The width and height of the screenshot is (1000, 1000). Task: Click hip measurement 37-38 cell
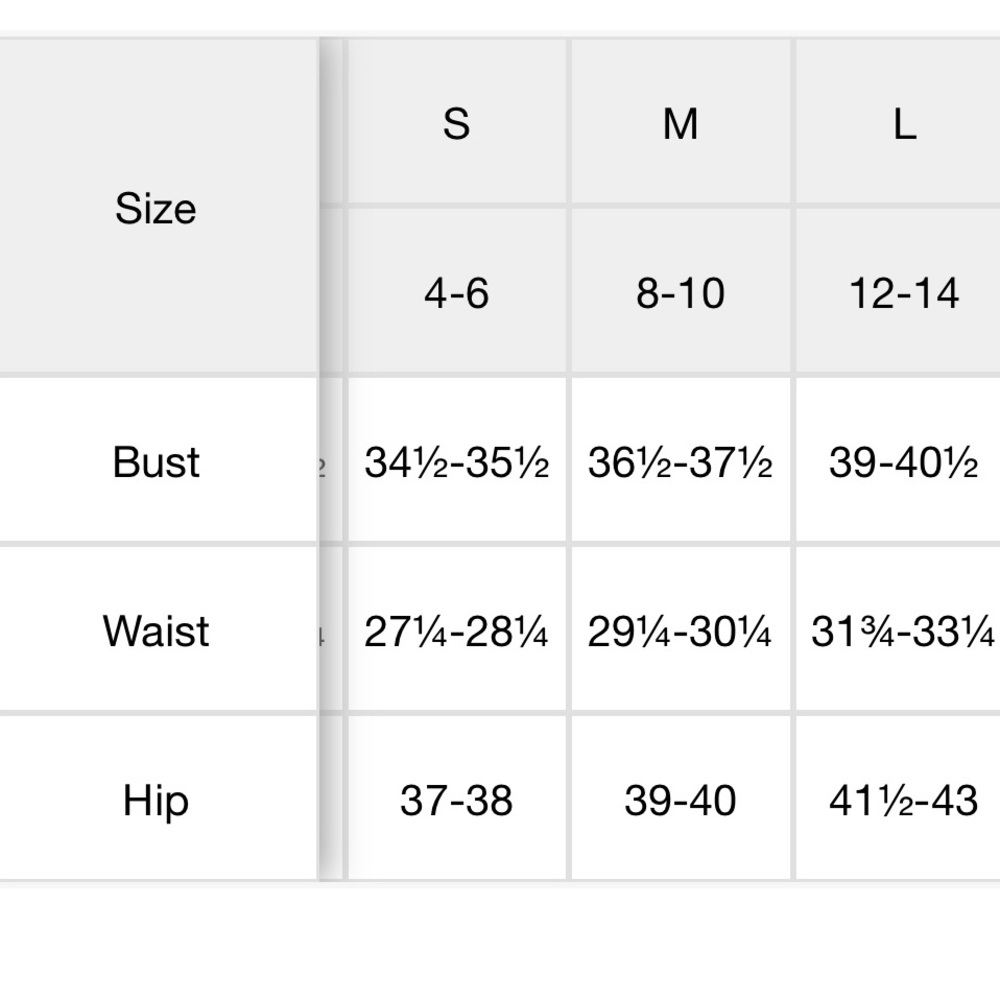click(457, 798)
